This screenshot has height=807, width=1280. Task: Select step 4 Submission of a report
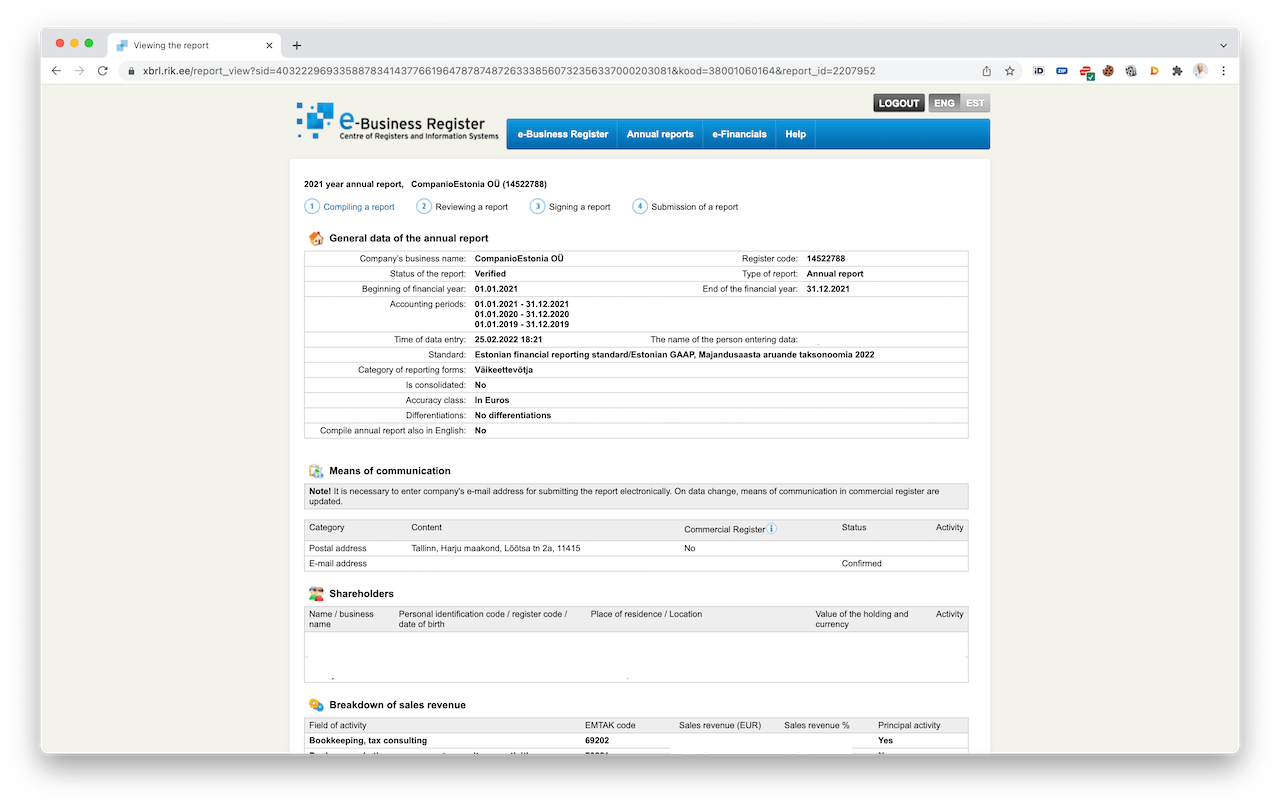pos(639,206)
